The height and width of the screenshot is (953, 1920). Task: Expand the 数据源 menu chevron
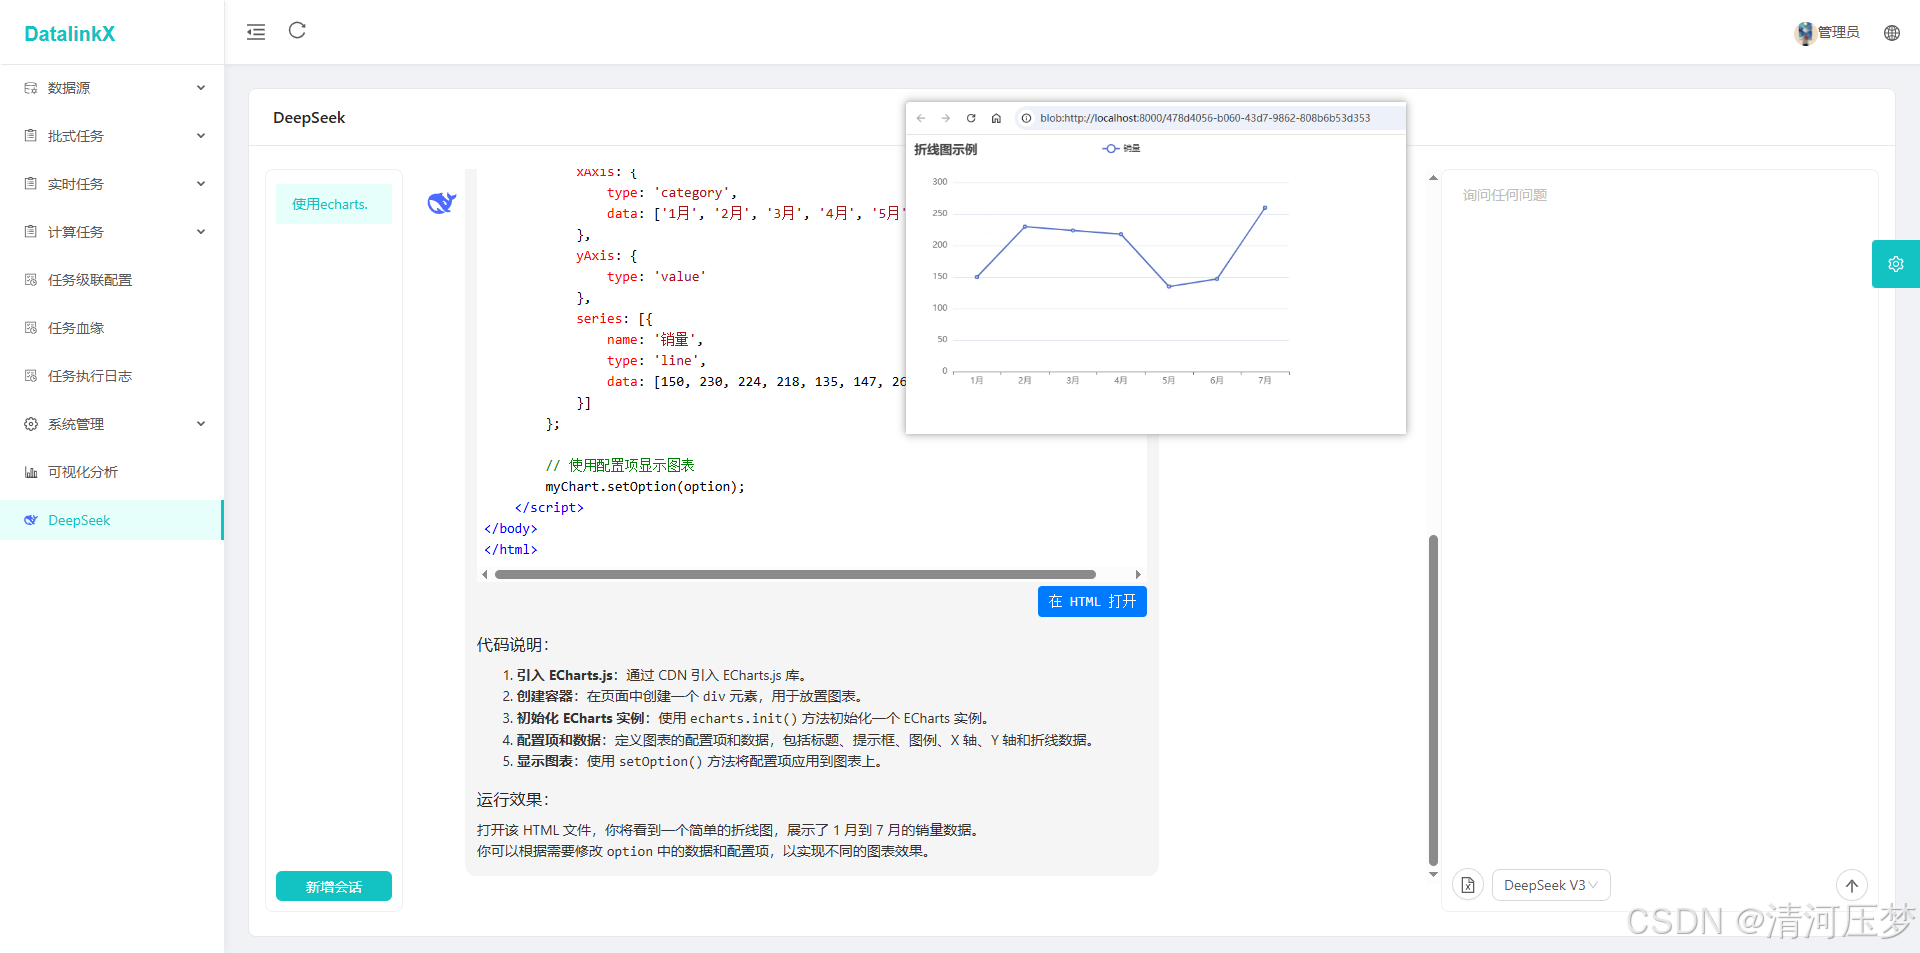[201, 88]
